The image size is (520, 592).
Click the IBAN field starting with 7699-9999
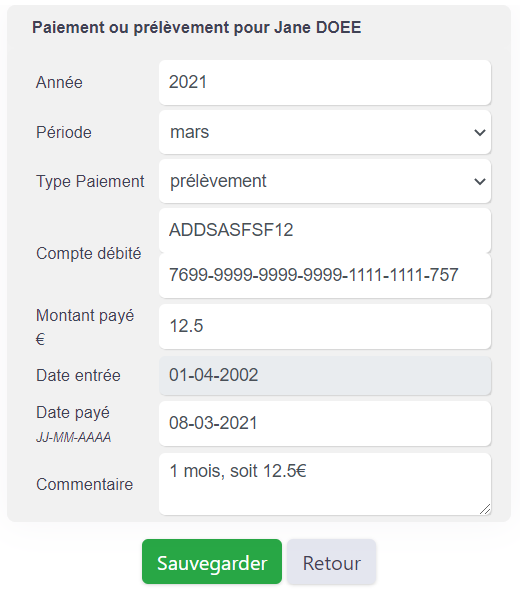[325, 275]
